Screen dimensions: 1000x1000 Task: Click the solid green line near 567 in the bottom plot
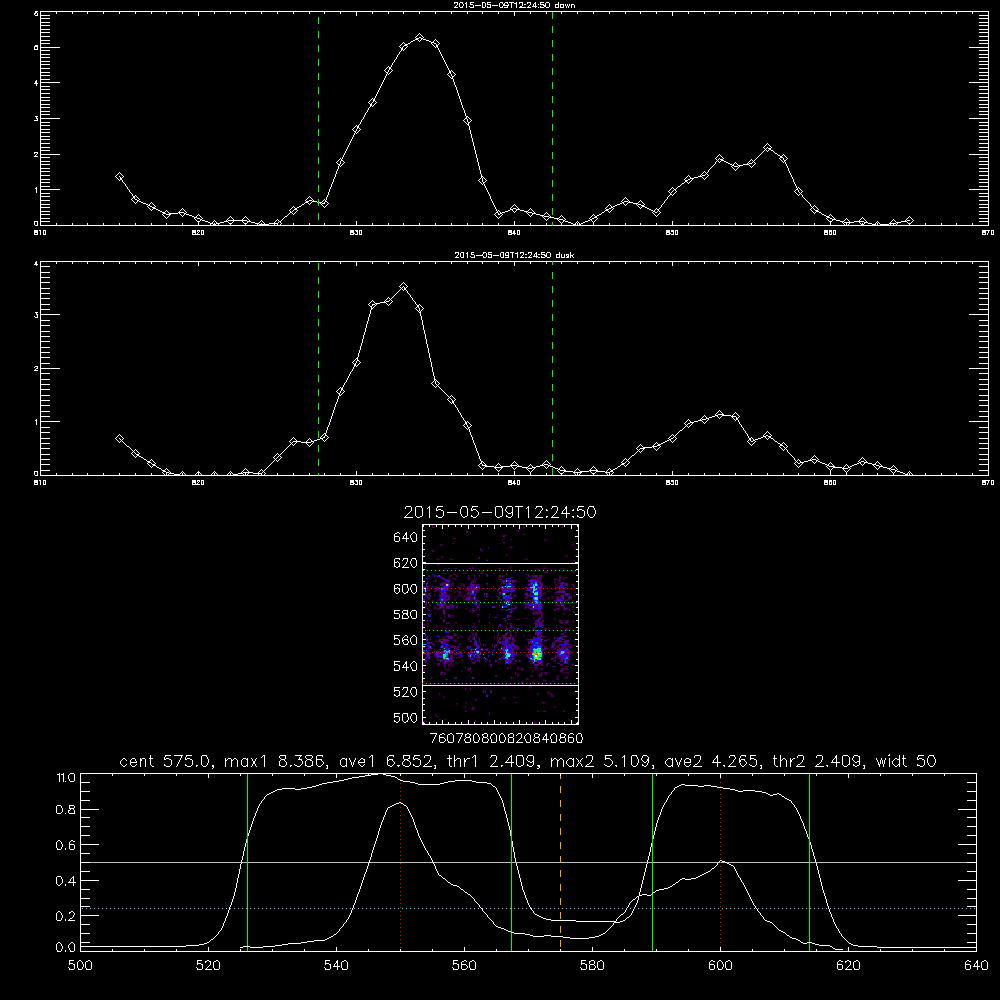(511, 862)
